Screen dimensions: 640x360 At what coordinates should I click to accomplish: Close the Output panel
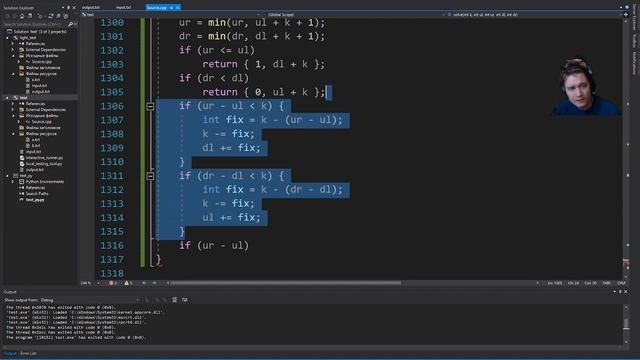click(626, 292)
